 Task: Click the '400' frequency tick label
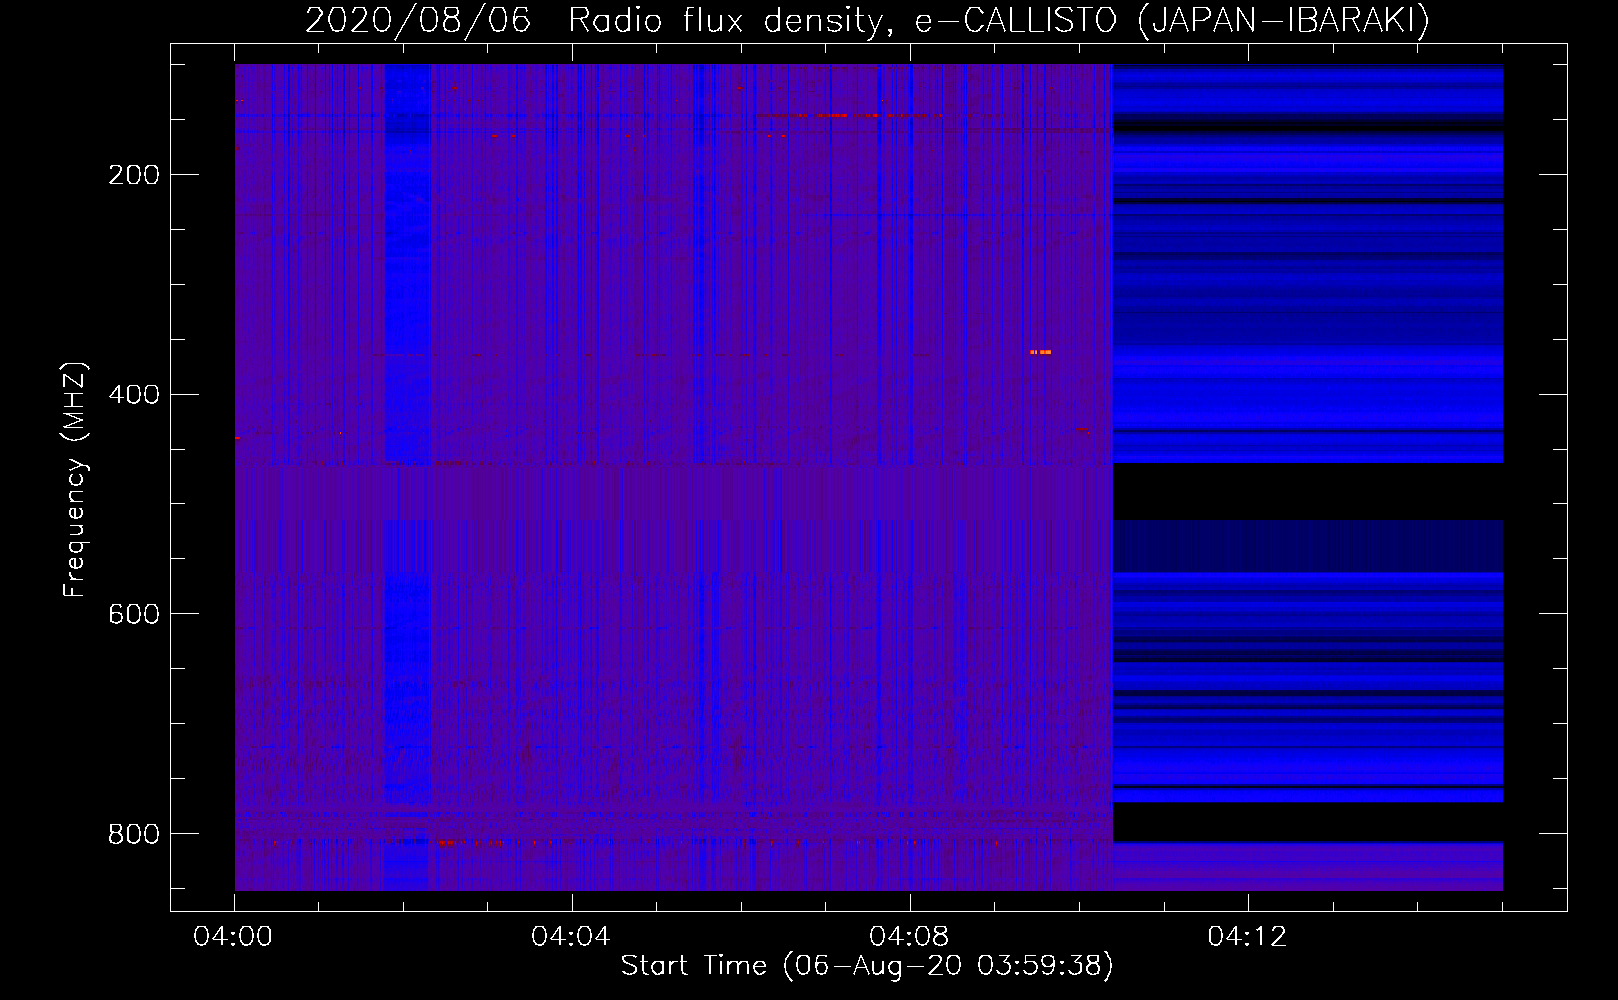click(134, 395)
